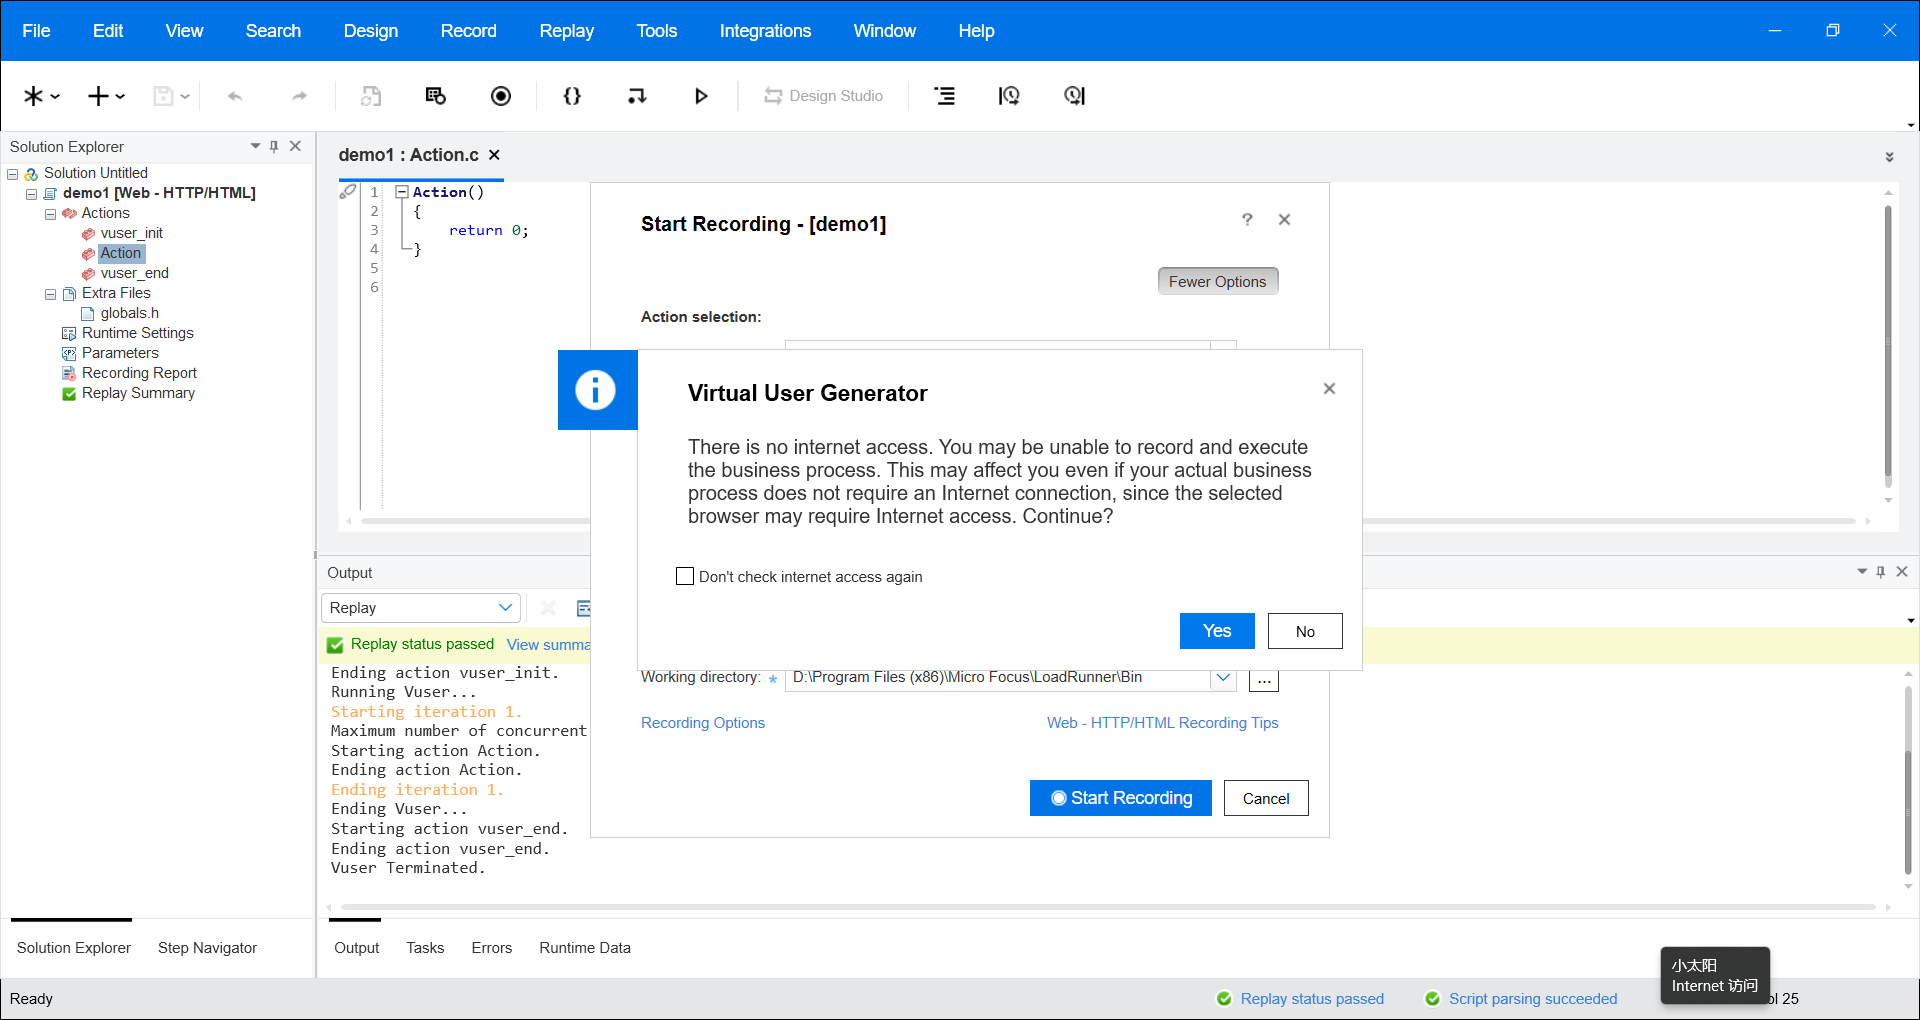This screenshot has height=1020, width=1920.
Task: Click Yes to continue without internet
Action: [x=1217, y=631]
